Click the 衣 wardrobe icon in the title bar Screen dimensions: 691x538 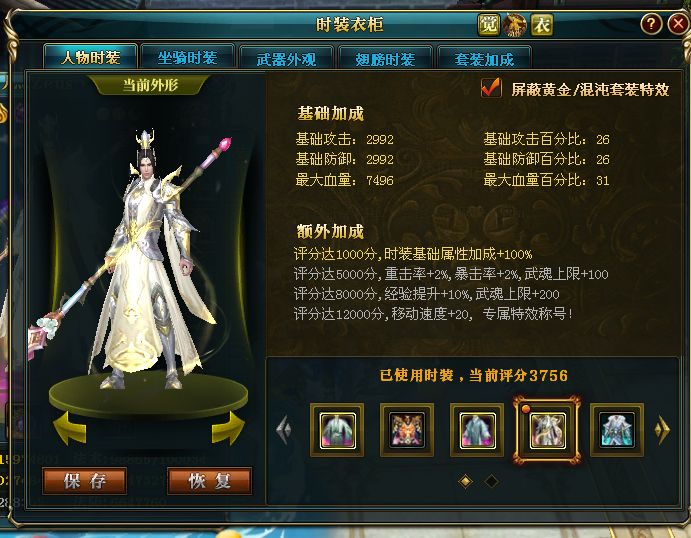pyautogui.click(x=542, y=25)
